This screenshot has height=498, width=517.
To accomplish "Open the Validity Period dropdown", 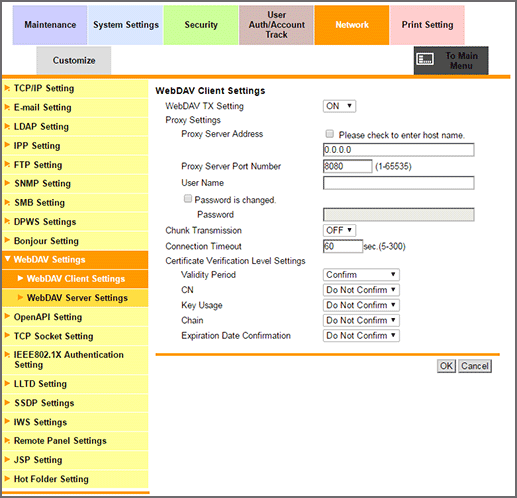I will [361, 275].
